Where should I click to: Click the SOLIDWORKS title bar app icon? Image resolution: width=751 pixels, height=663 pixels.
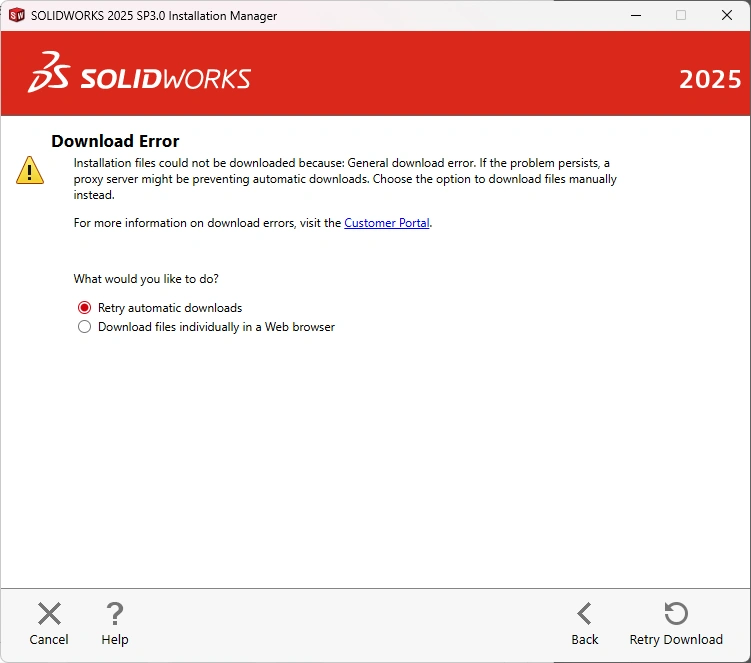[17, 15]
